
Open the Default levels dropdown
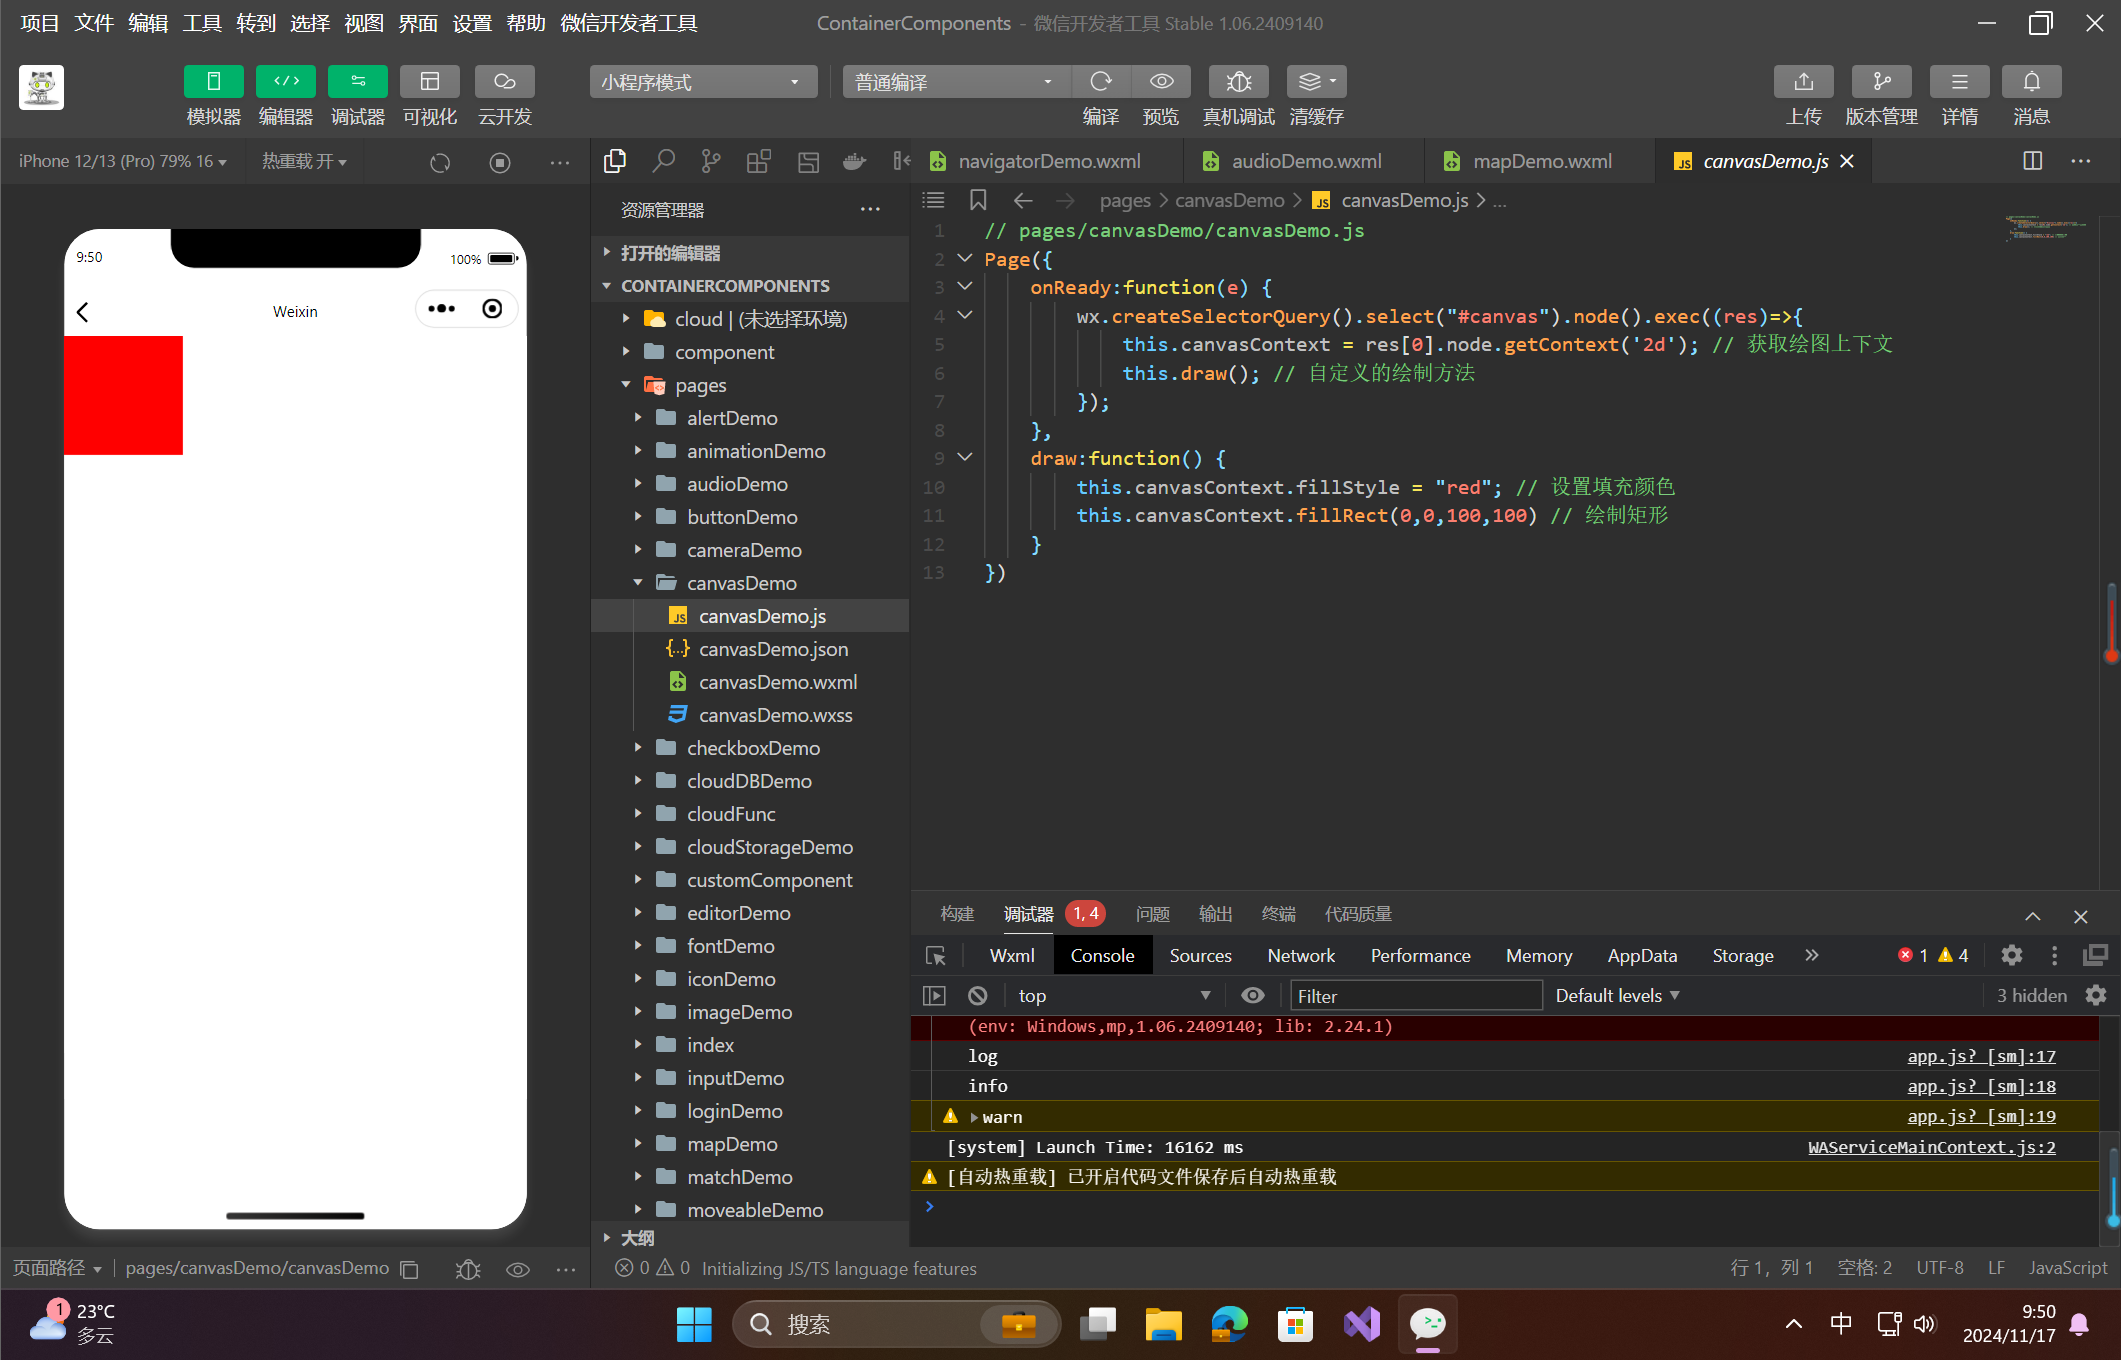point(1616,996)
